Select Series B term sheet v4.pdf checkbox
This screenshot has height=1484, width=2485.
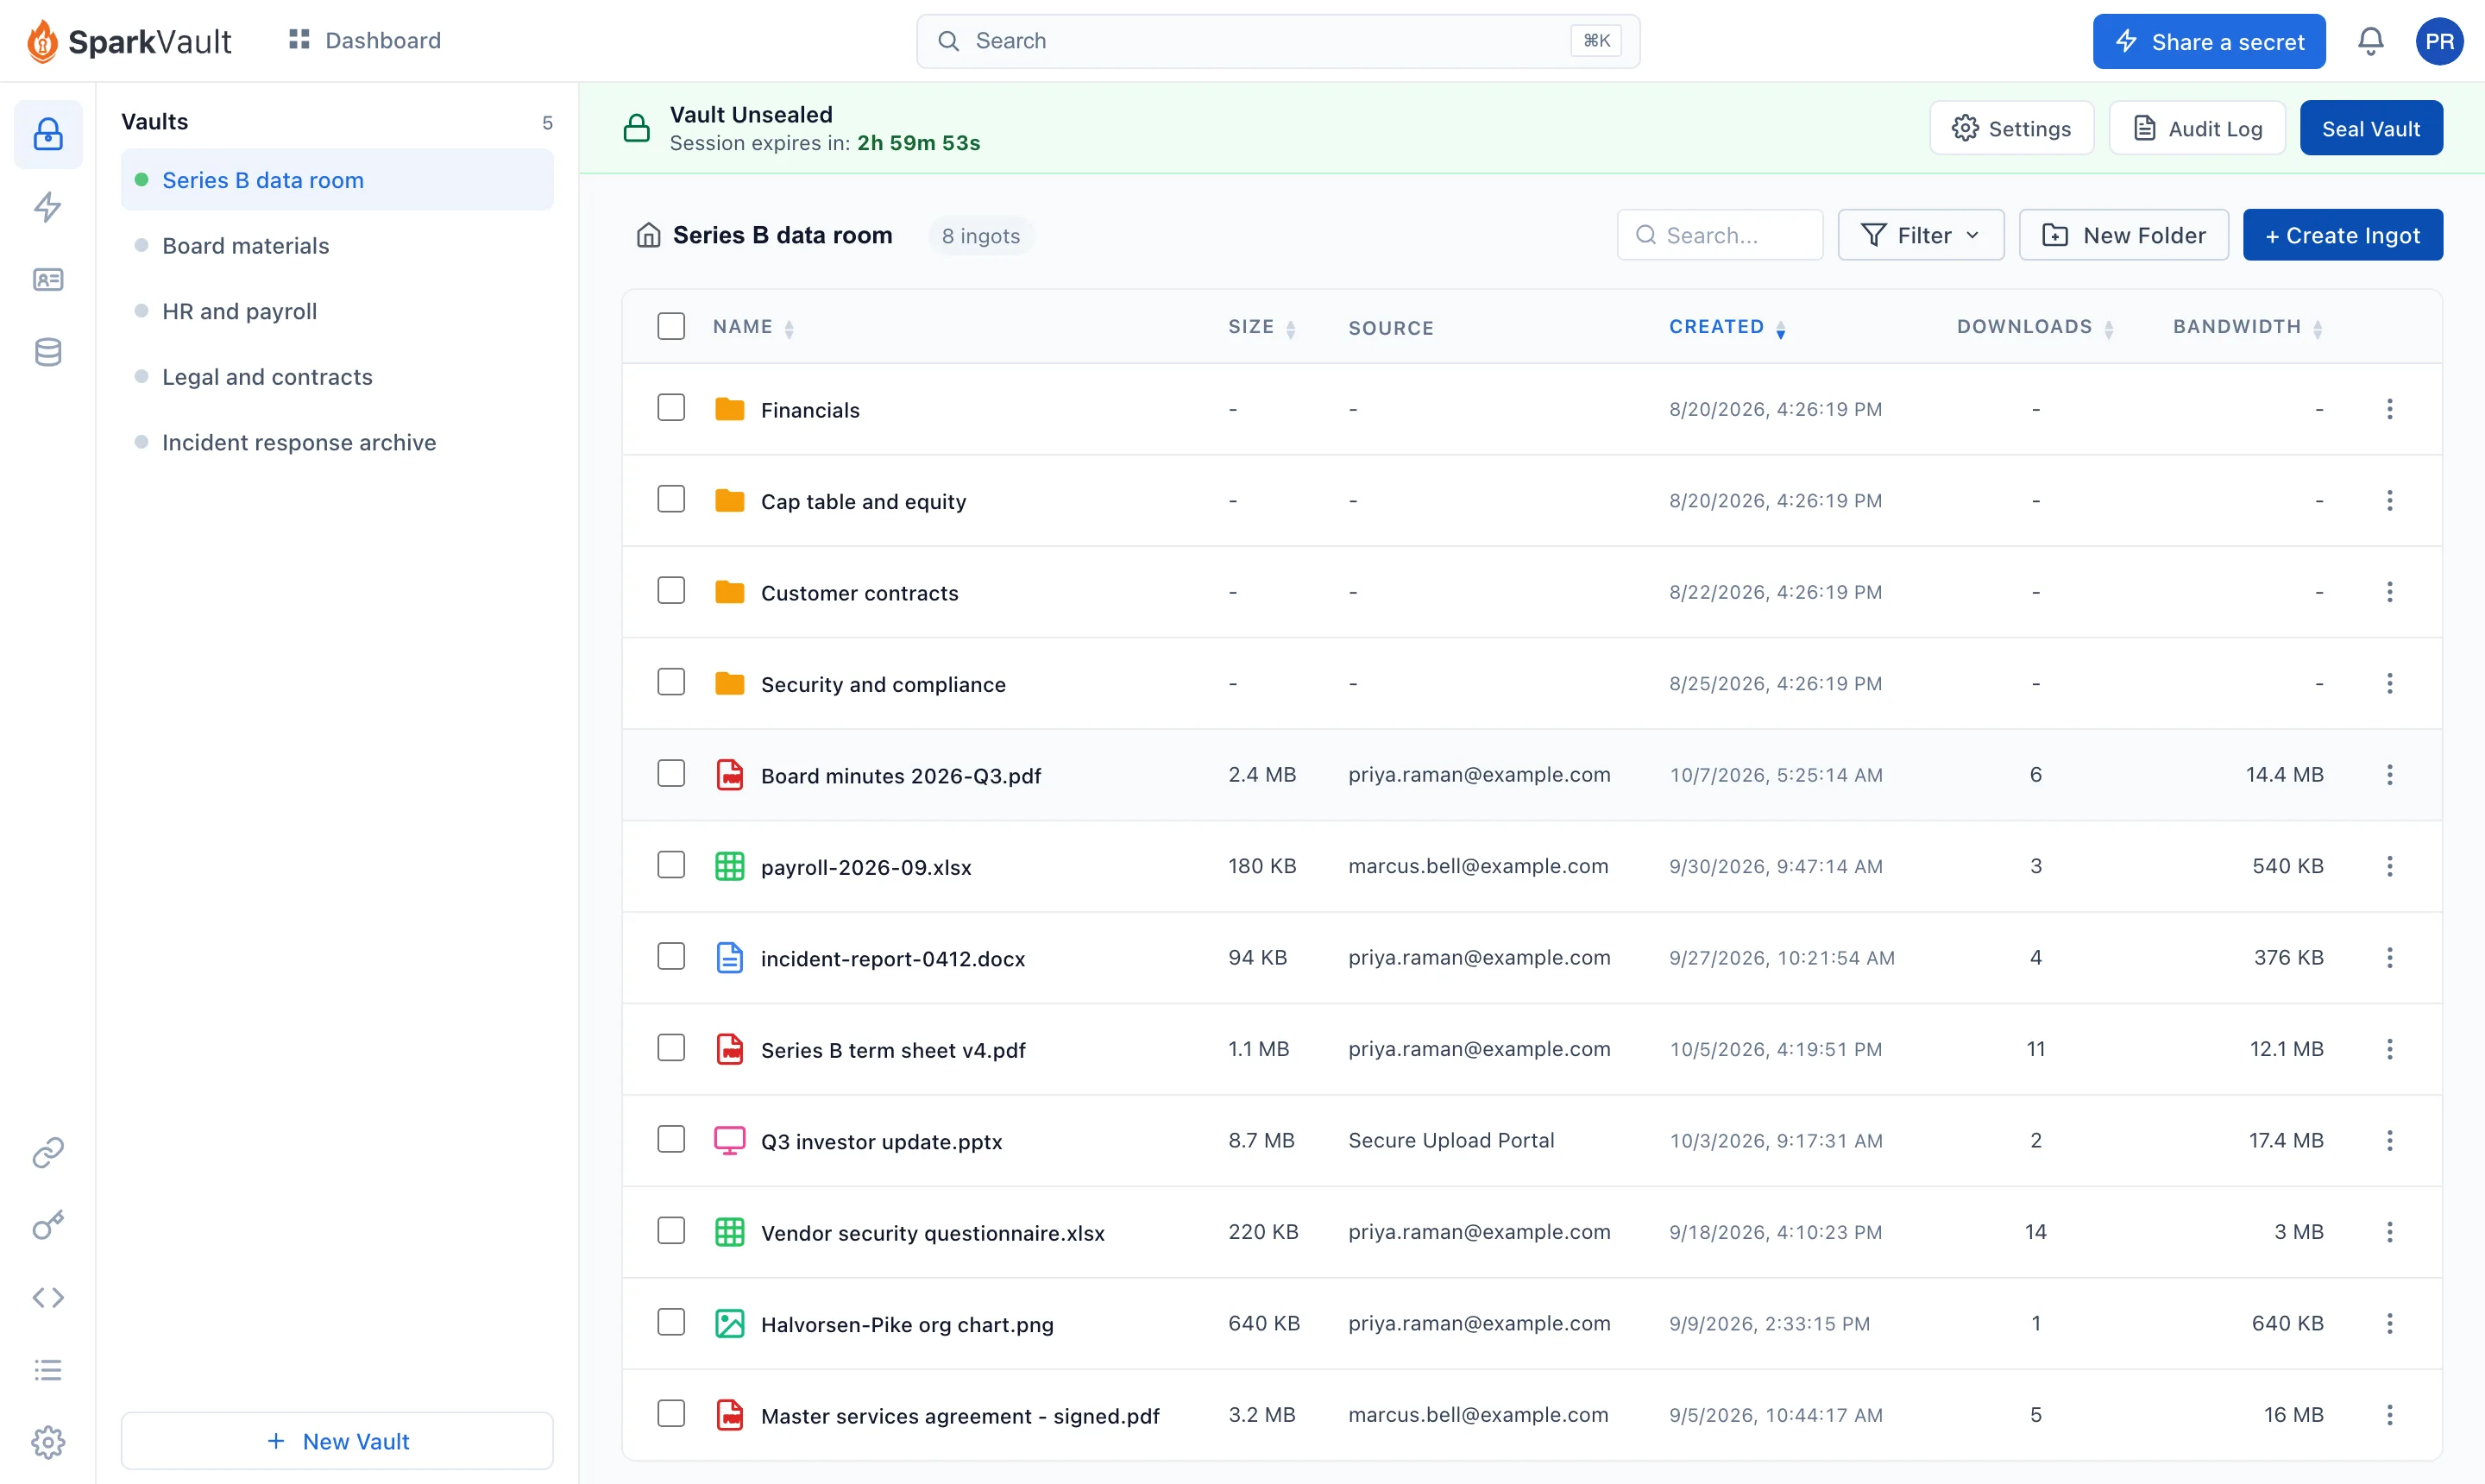tap(671, 1048)
